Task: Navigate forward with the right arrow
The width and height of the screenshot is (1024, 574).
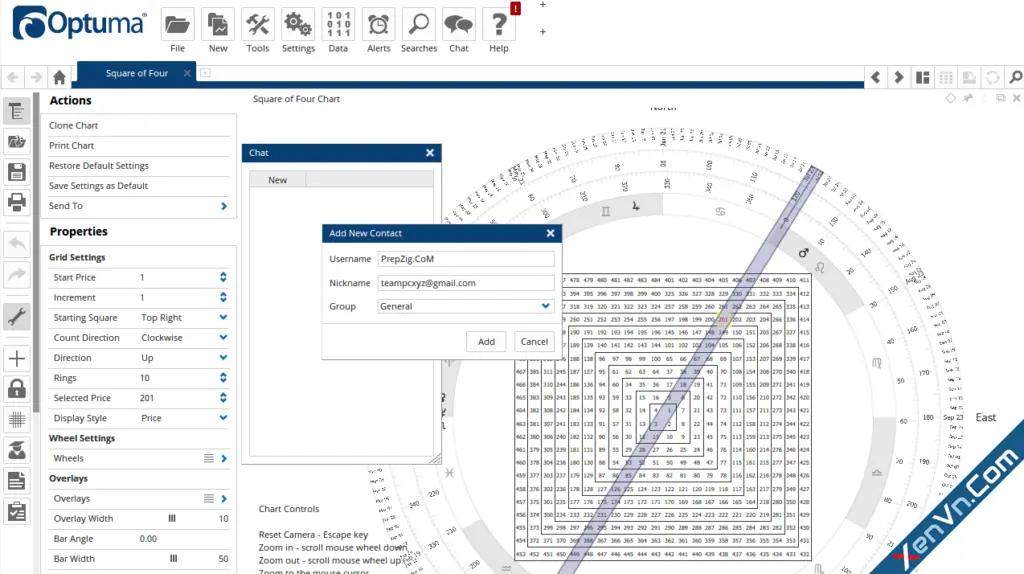Action: click(x=36, y=77)
